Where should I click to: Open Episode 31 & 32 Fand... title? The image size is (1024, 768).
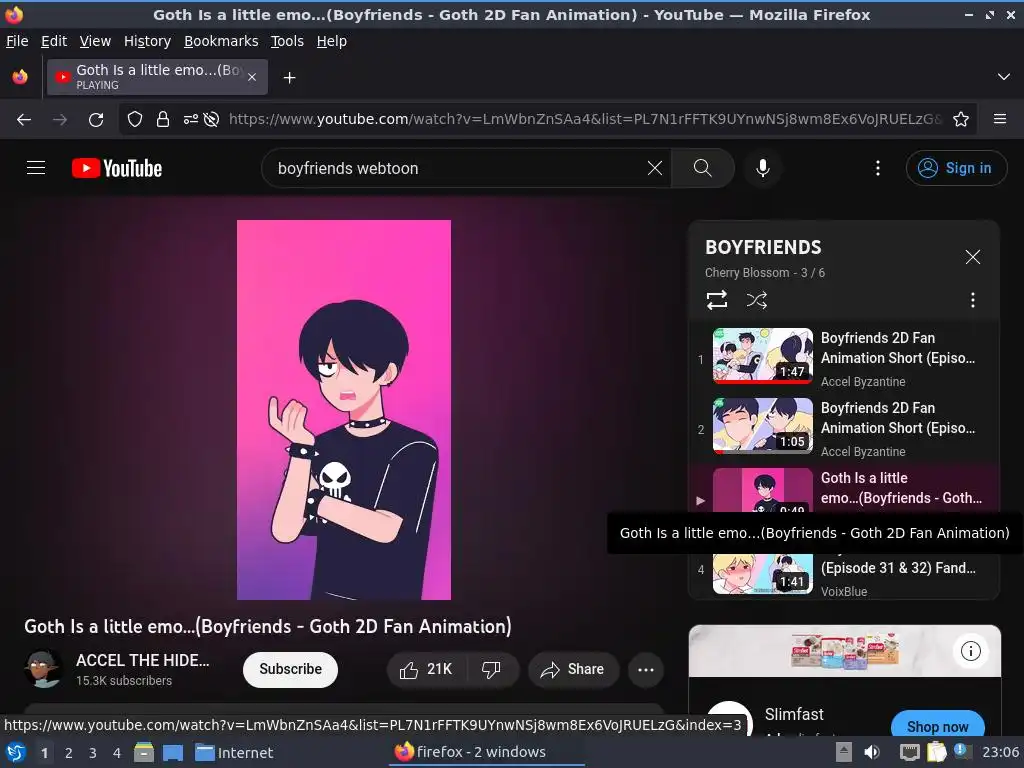[897, 568]
